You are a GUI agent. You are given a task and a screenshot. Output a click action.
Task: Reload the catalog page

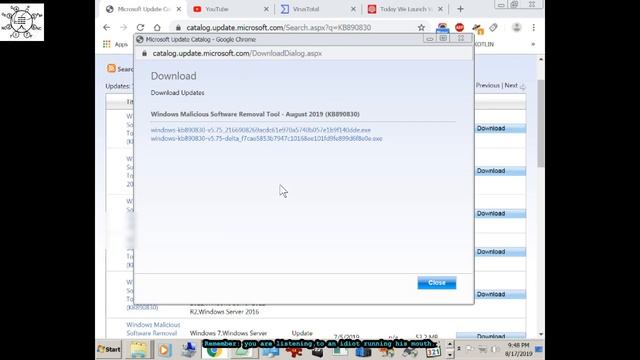tap(140, 27)
